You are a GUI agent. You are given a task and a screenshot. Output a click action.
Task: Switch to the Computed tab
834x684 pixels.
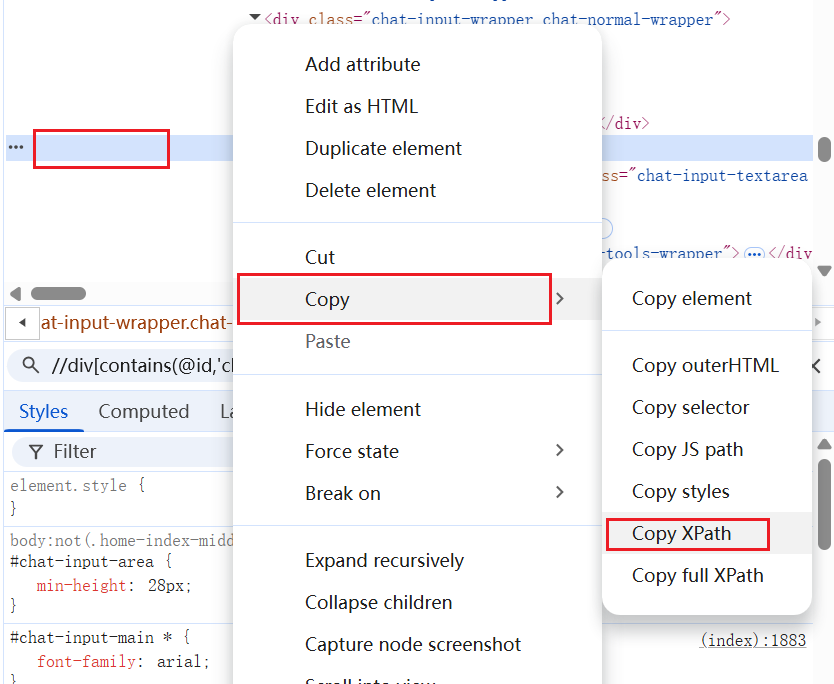point(144,411)
